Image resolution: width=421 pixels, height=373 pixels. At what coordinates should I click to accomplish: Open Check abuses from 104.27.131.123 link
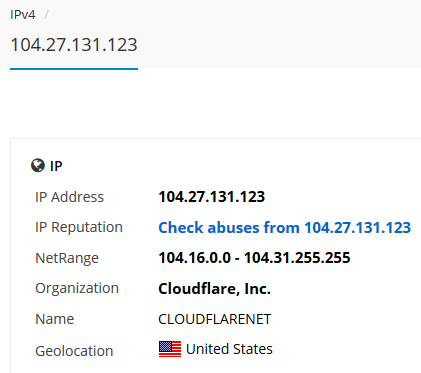coord(285,228)
